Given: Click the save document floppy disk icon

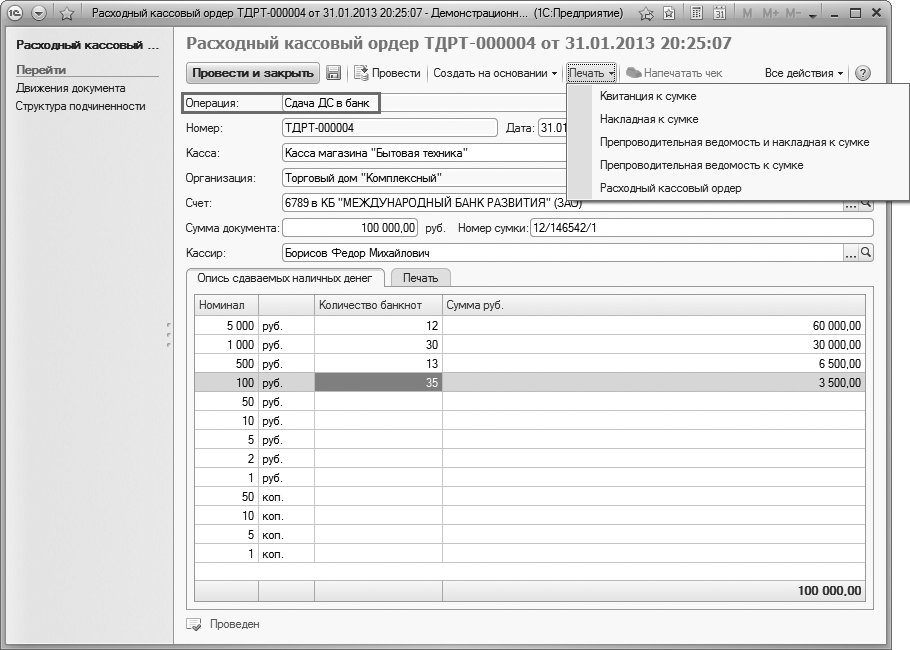Looking at the screenshot, I should 334,73.
